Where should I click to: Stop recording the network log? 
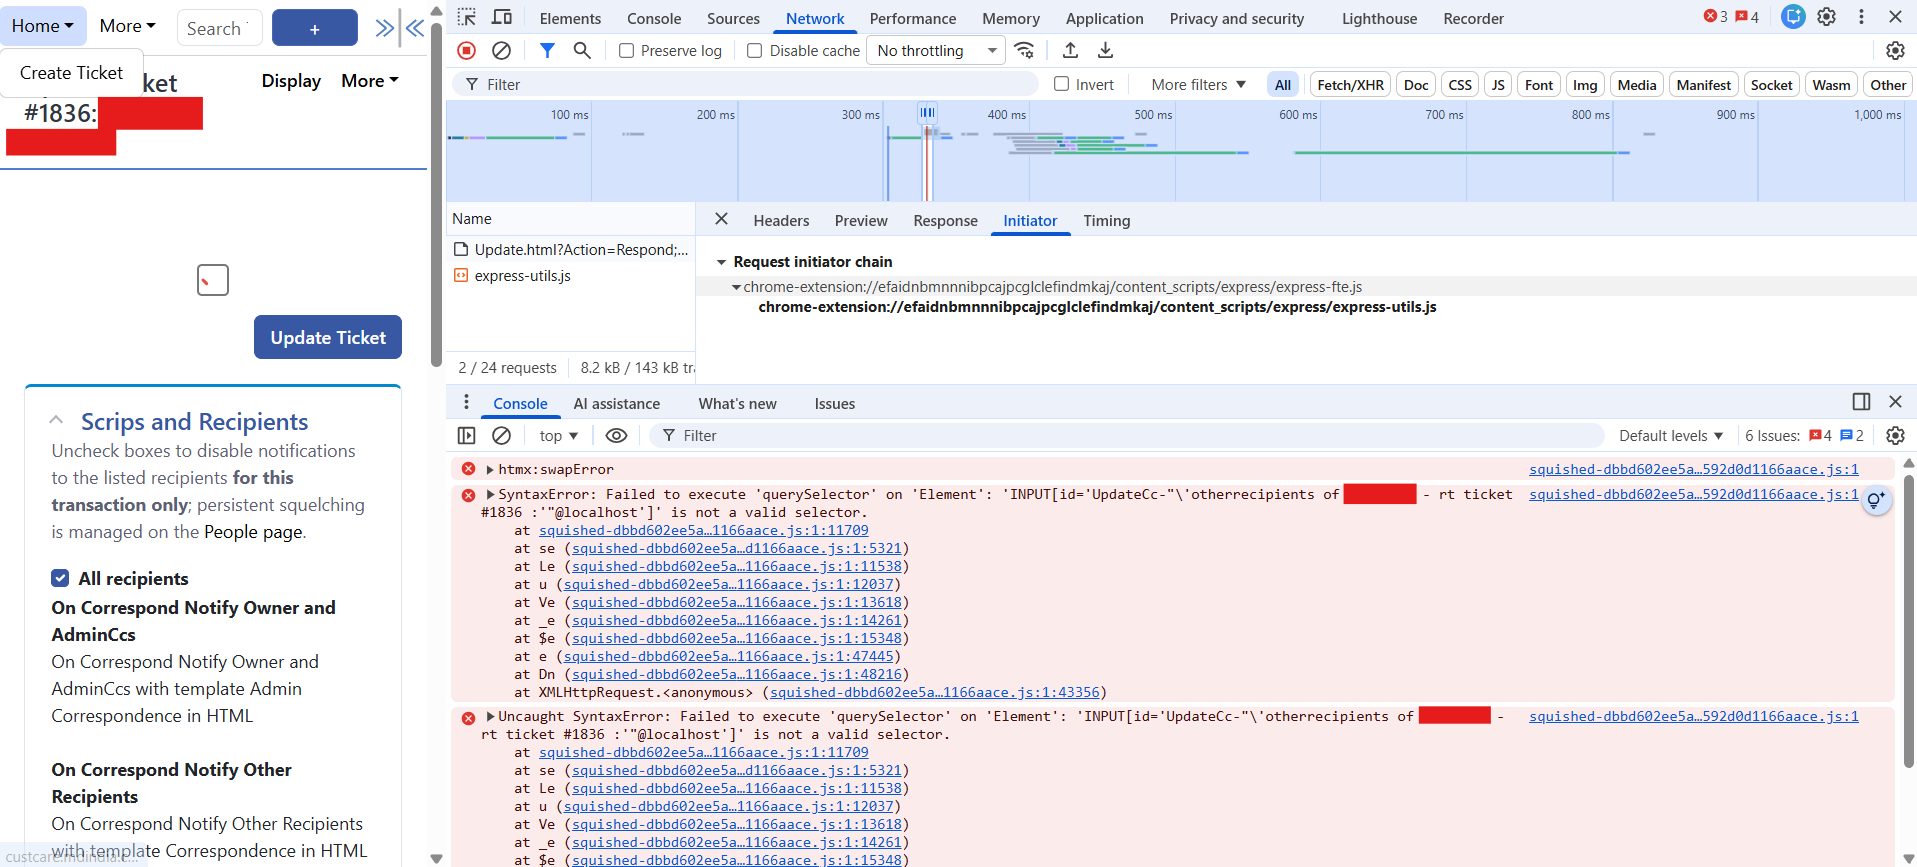click(466, 50)
